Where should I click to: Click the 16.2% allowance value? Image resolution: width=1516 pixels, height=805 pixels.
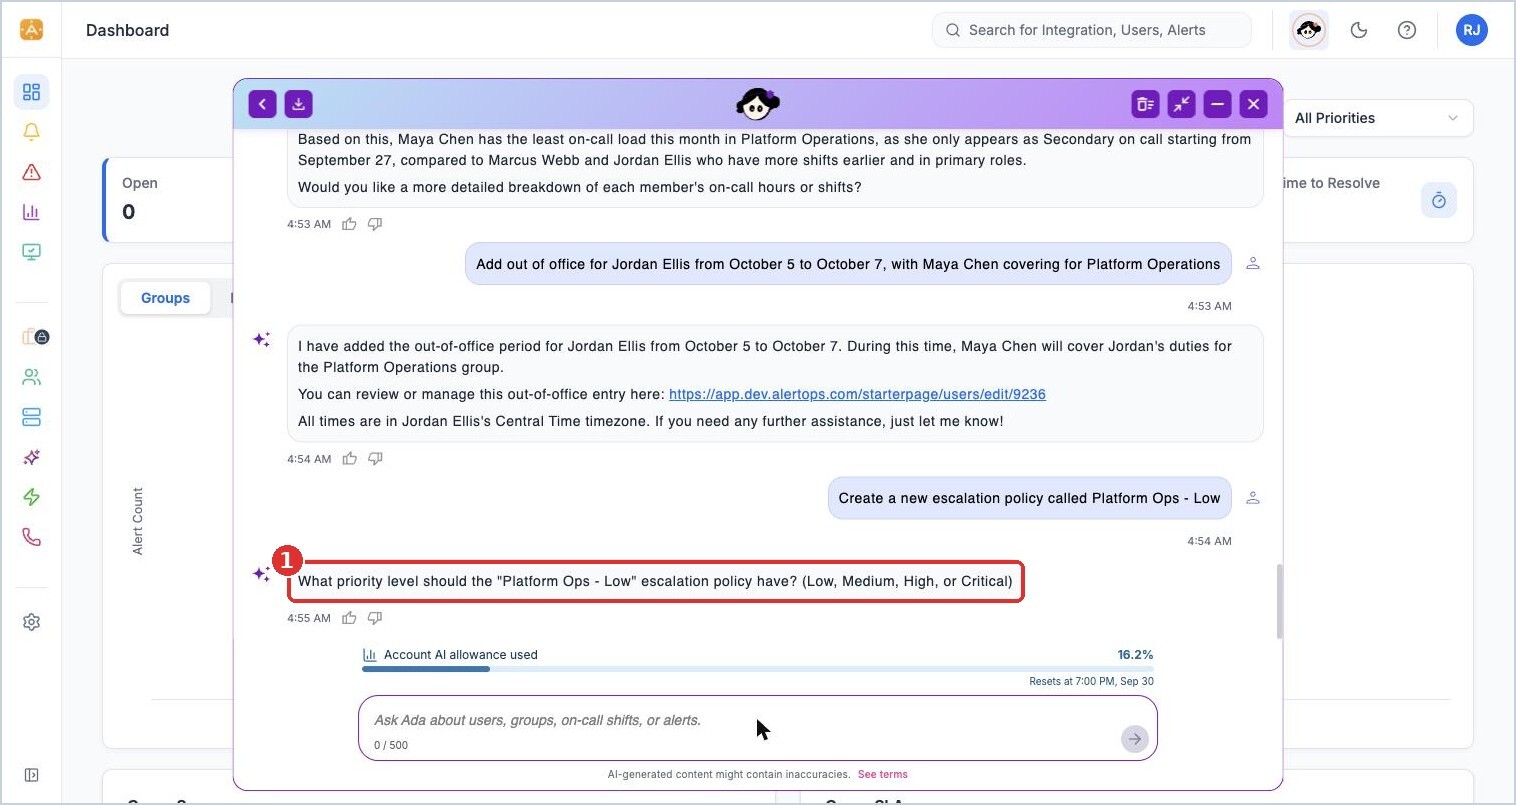[1135, 655]
